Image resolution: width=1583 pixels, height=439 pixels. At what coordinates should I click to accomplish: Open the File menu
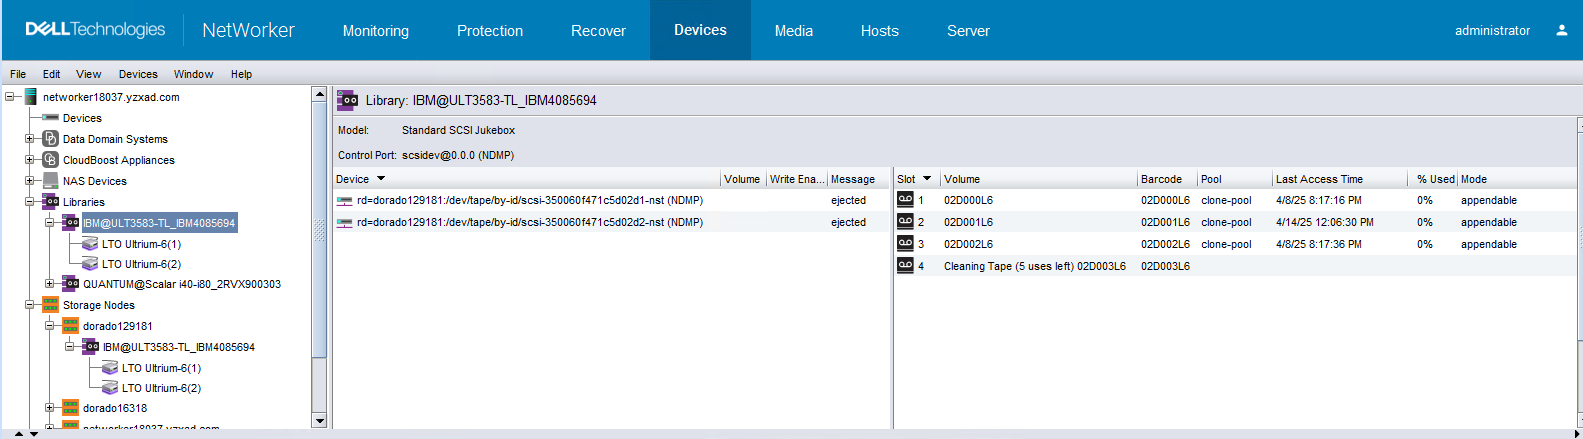(x=18, y=74)
